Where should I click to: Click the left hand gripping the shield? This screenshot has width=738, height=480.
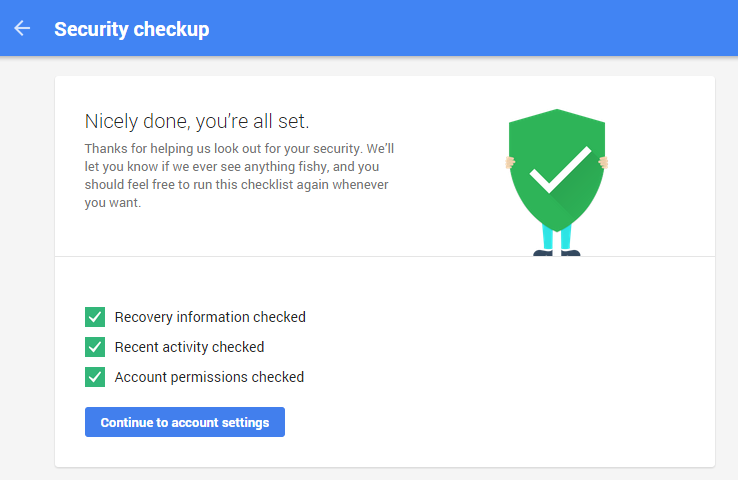[510, 162]
